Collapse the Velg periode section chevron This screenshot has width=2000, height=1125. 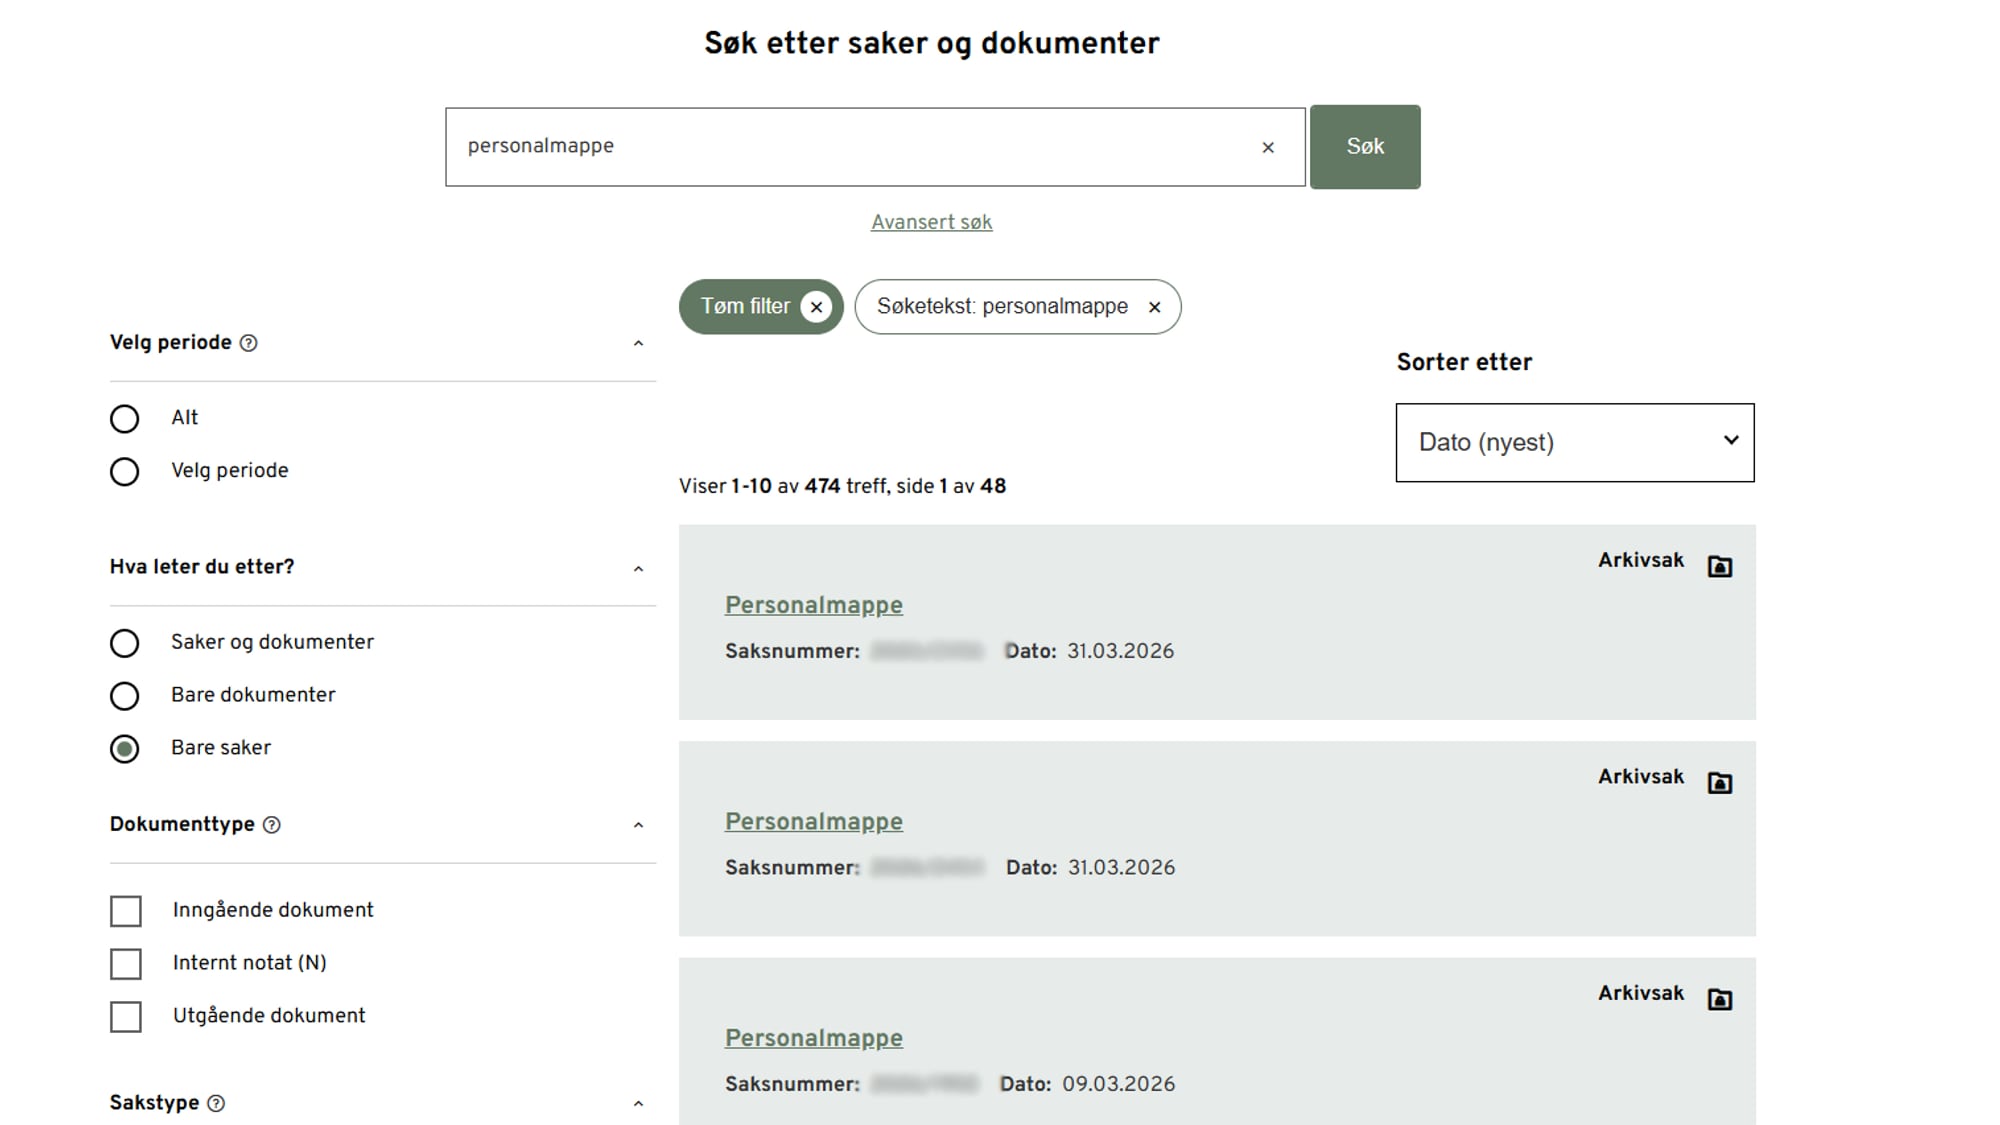638,344
